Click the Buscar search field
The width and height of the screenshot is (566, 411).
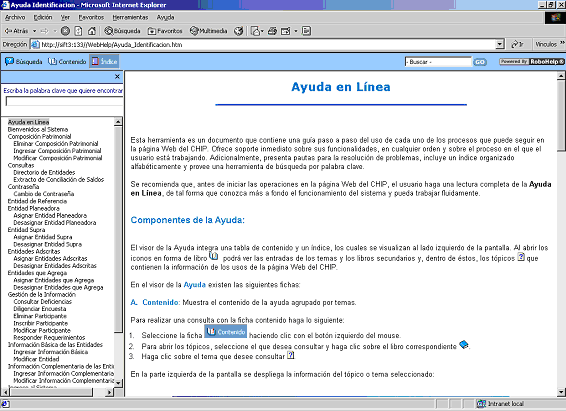tap(438, 62)
